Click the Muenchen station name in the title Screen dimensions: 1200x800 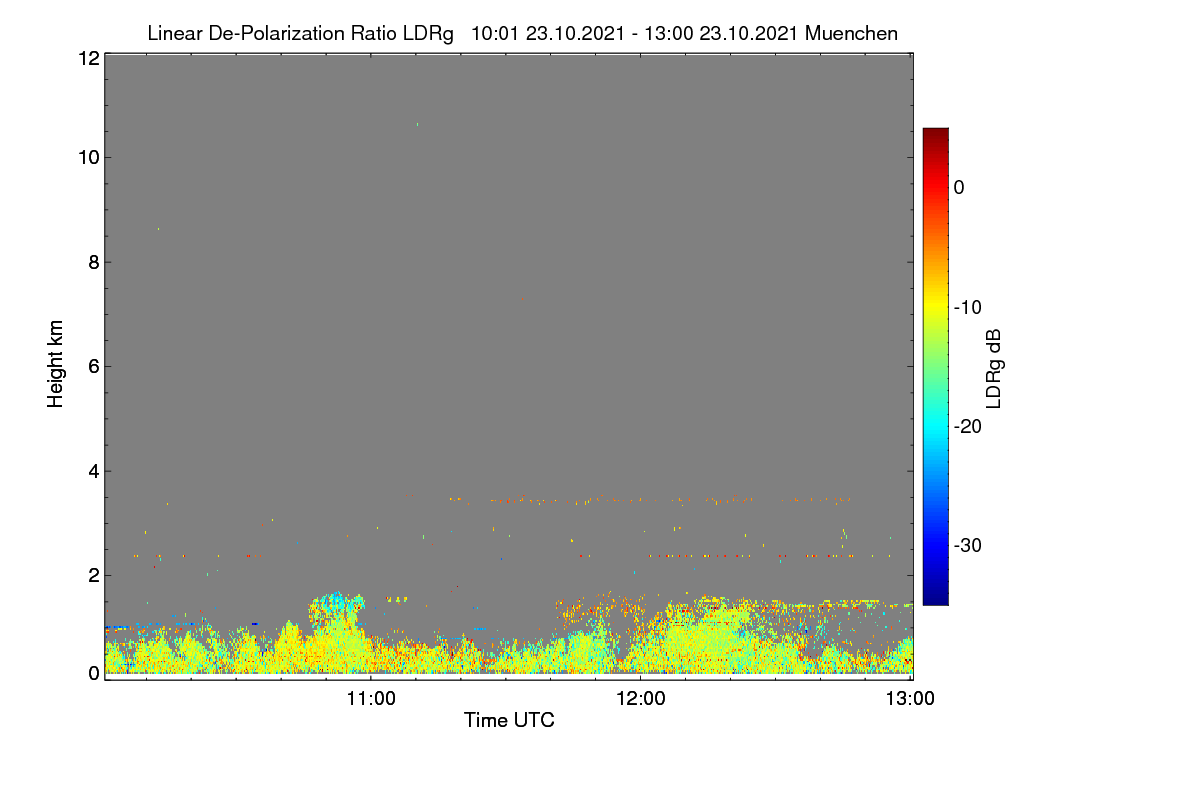851,34
